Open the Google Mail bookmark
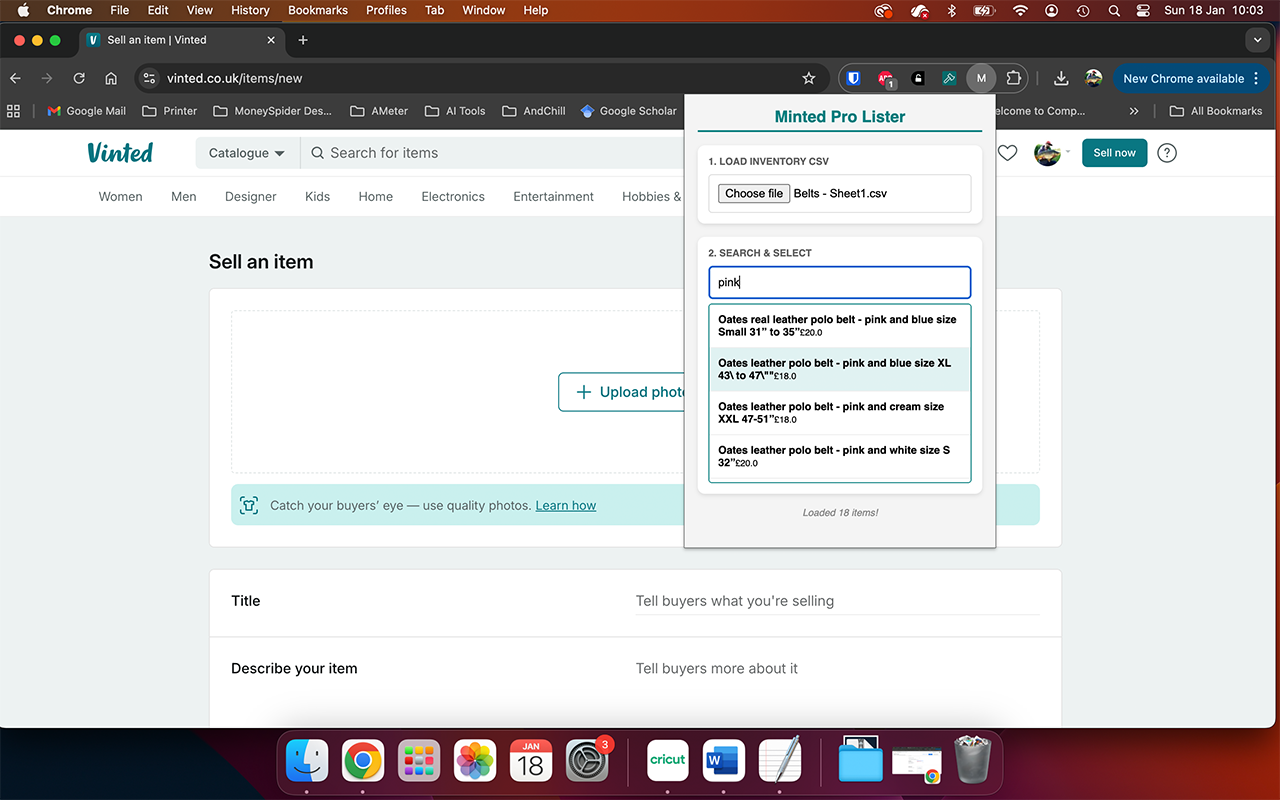The image size is (1280, 800). 87,111
